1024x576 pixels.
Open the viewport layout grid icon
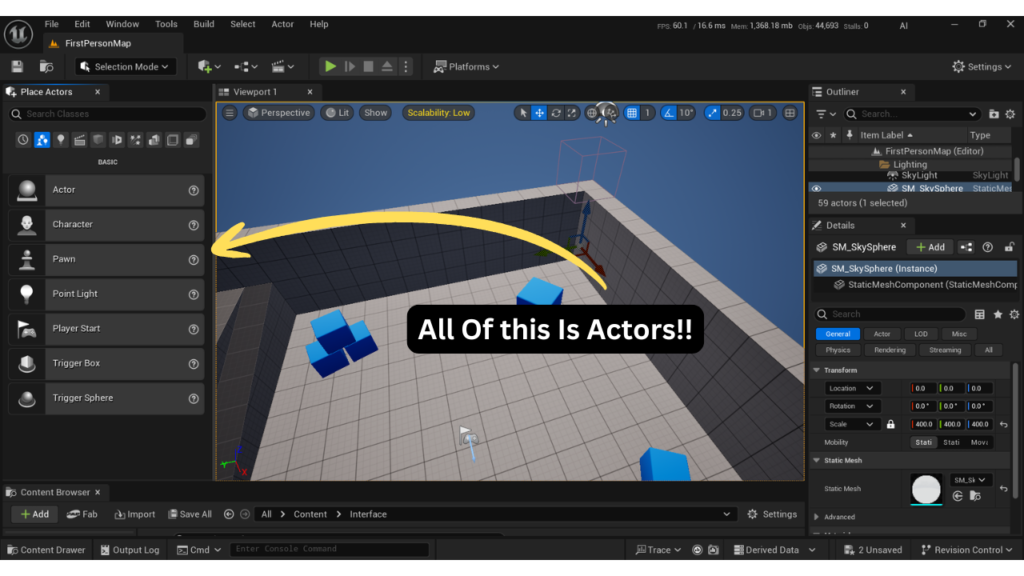click(790, 113)
